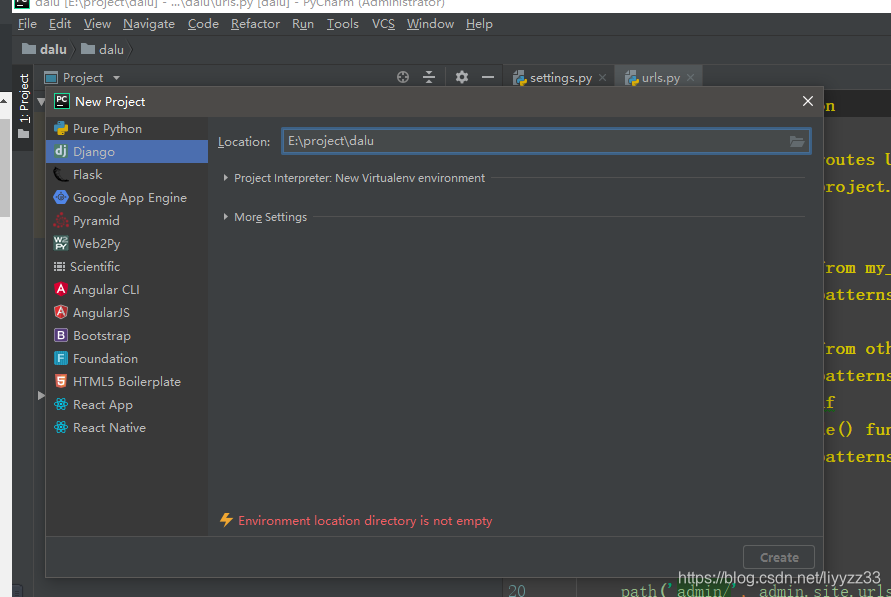Expand More Settings section
Image resolution: width=891 pixels, height=597 pixels.
(226, 217)
